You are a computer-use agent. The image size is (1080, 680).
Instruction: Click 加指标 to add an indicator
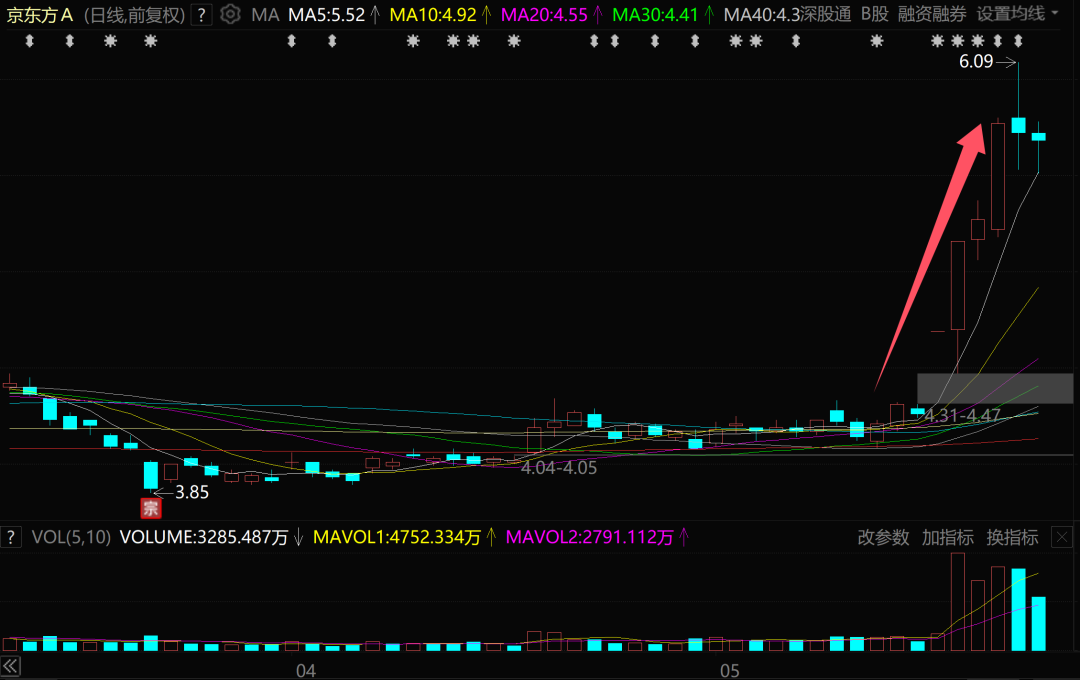coord(948,537)
